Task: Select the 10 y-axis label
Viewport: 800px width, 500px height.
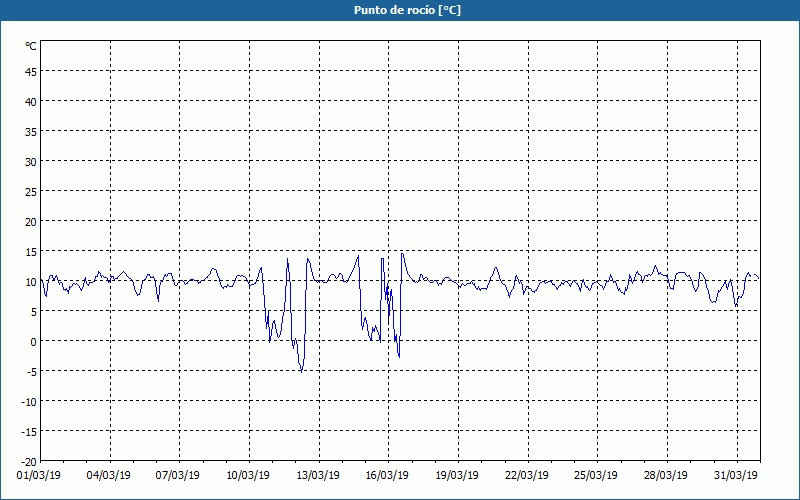Action: [x=31, y=282]
